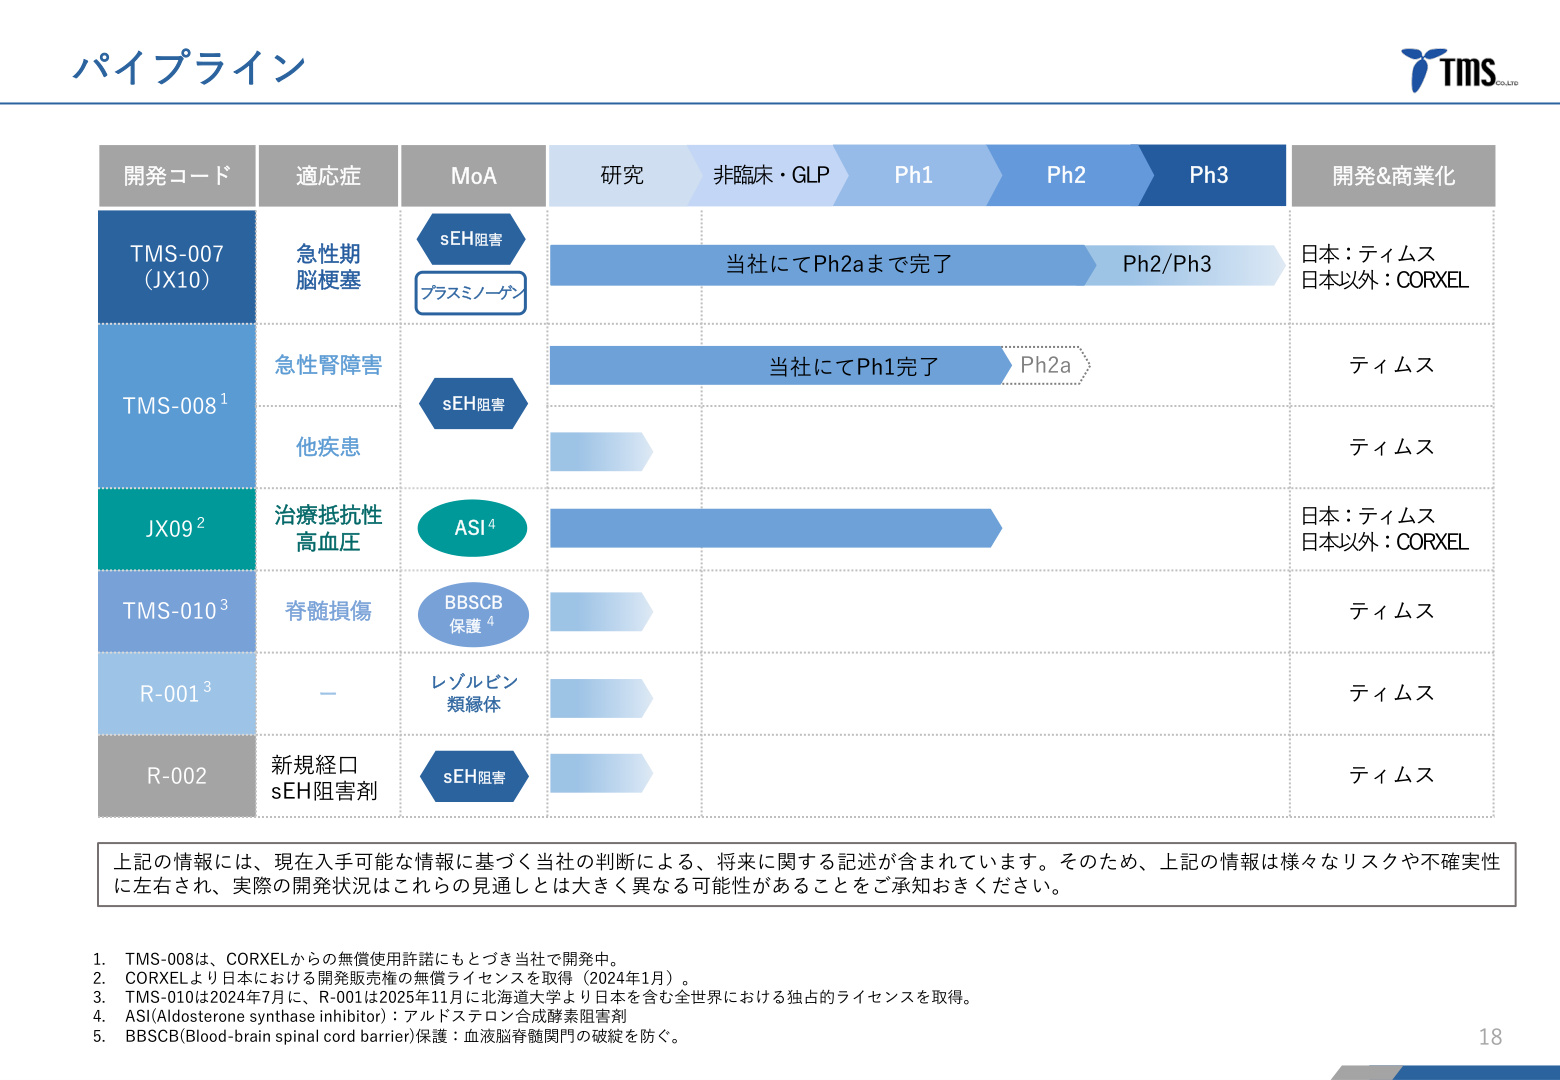Screen dimensions: 1560x1080
Task: Click the 他疾患 indication
Action: pyautogui.click(x=328, y=447)
